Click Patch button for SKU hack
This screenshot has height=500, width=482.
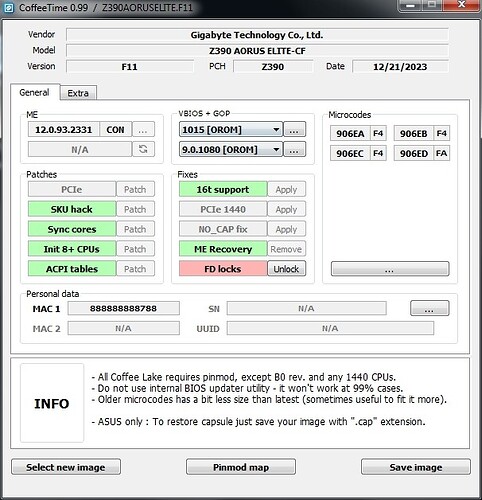tap(135, 209)
